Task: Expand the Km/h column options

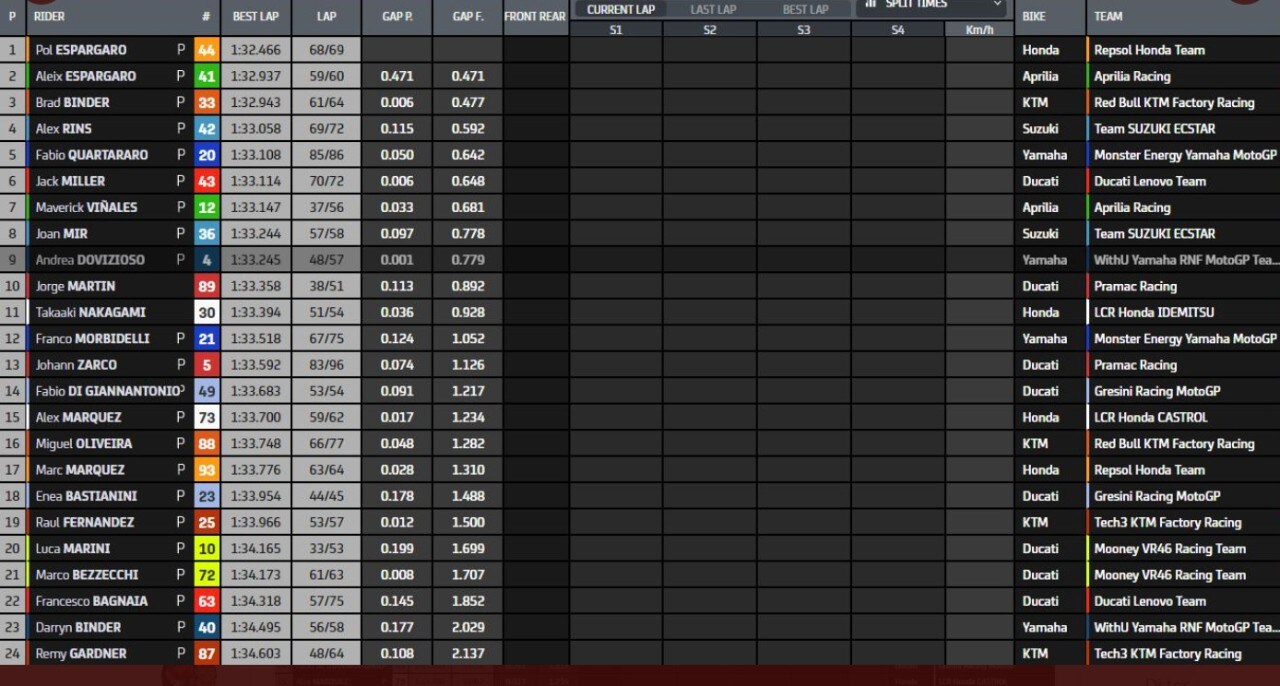Action: [x=981, y=29]
